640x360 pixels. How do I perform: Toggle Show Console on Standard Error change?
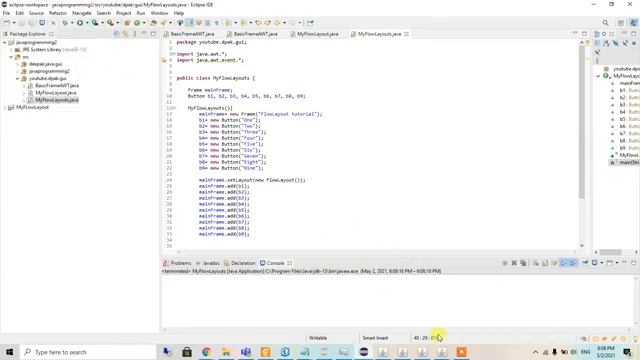573,263
